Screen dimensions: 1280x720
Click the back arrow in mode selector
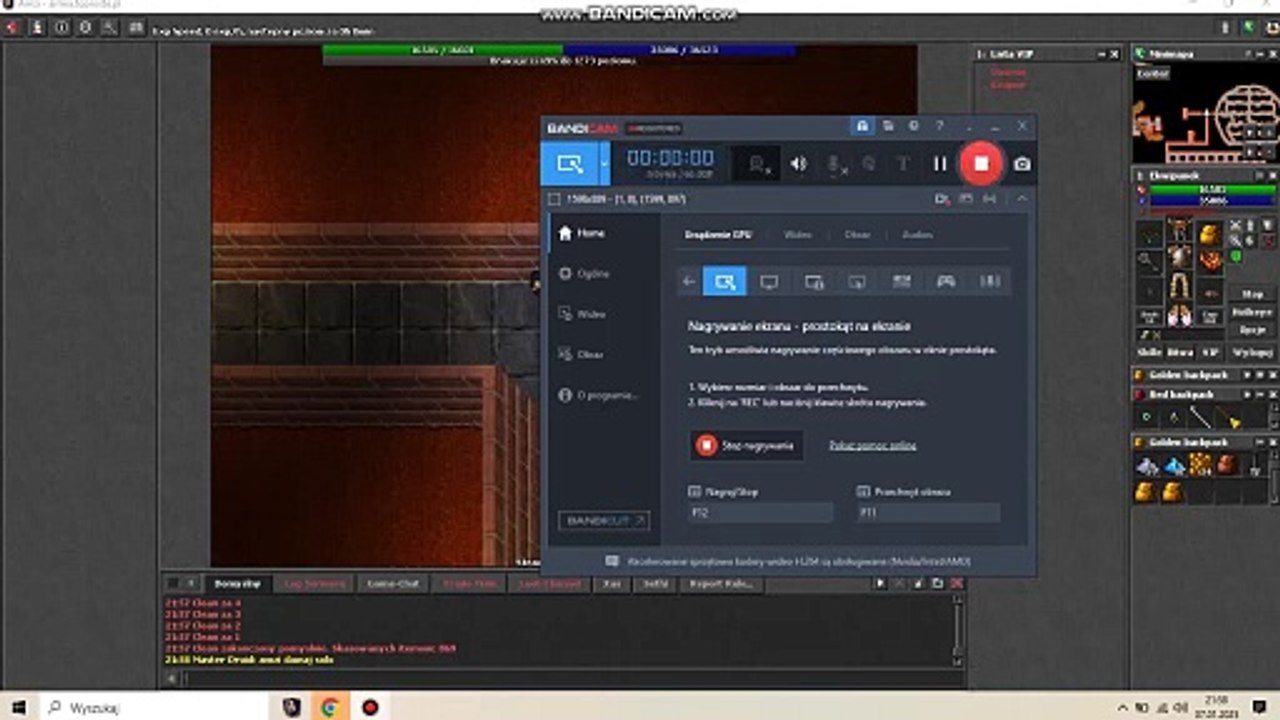click(x=689, y=282)
